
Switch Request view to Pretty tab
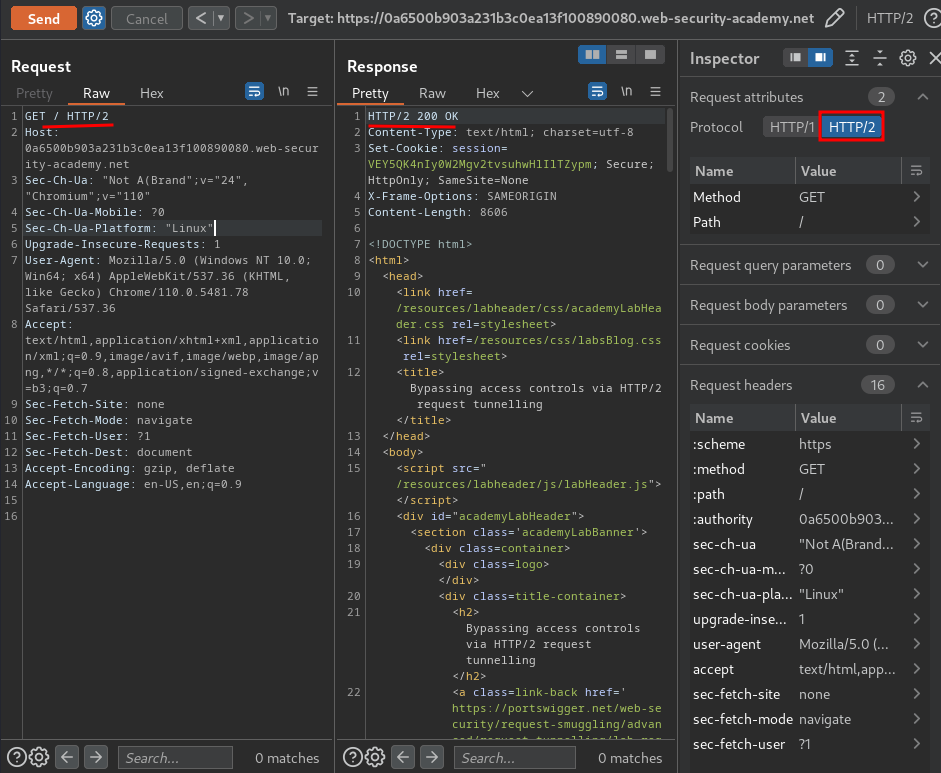34,93
